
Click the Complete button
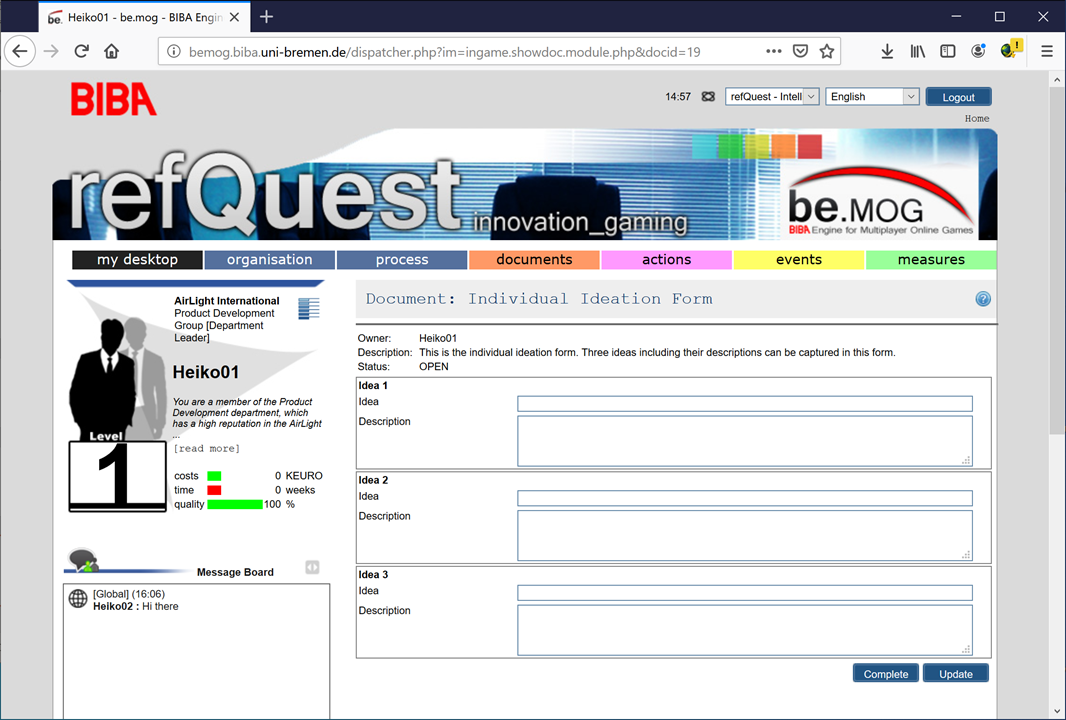(886, 674)
